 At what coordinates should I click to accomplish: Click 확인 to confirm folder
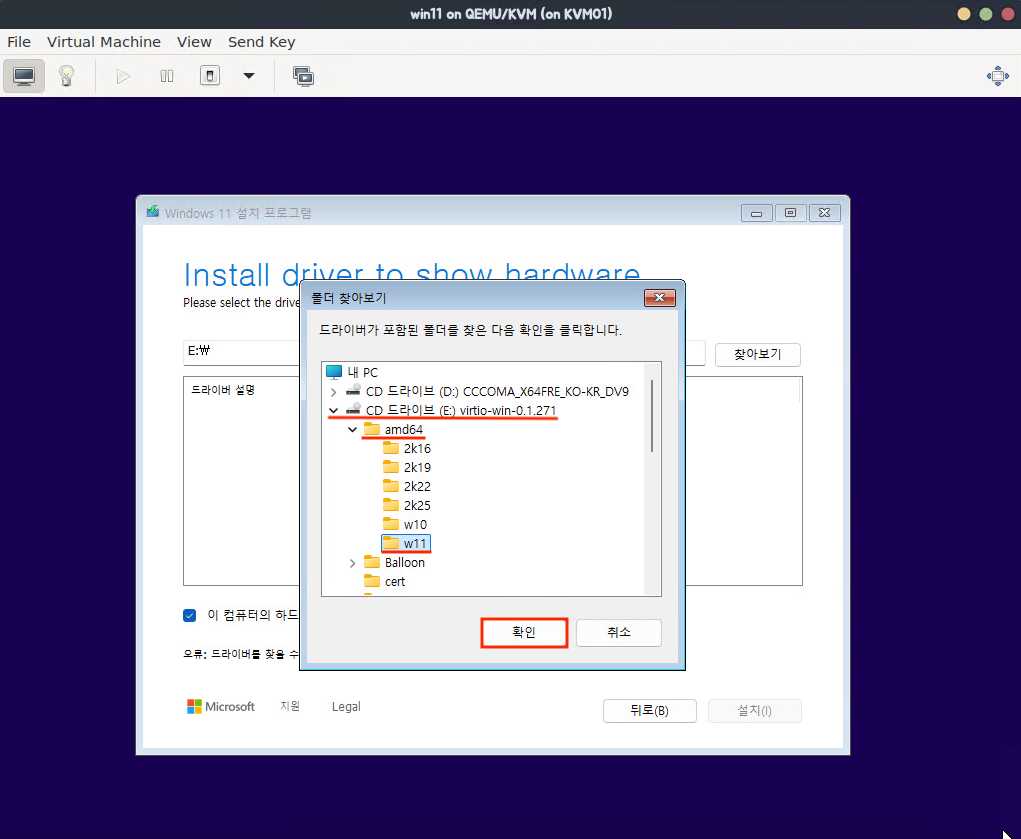[x=524, y=633]
